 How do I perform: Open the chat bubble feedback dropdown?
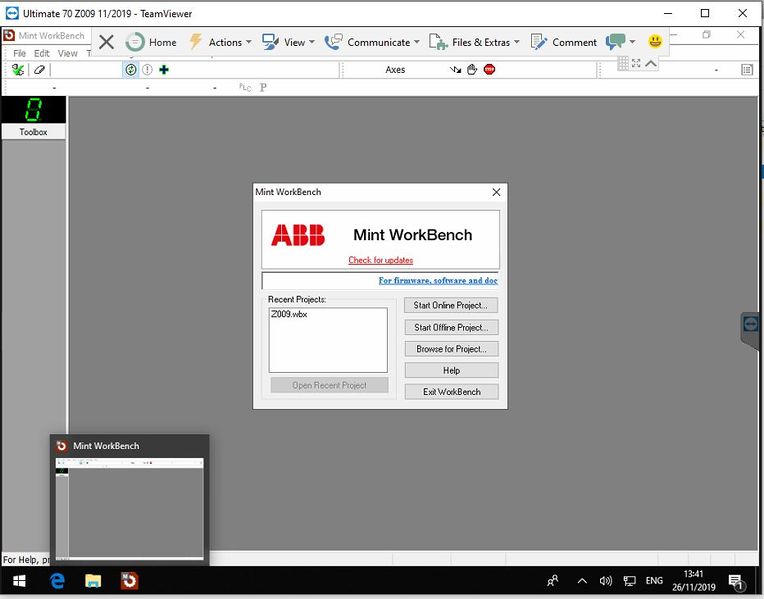620,42
